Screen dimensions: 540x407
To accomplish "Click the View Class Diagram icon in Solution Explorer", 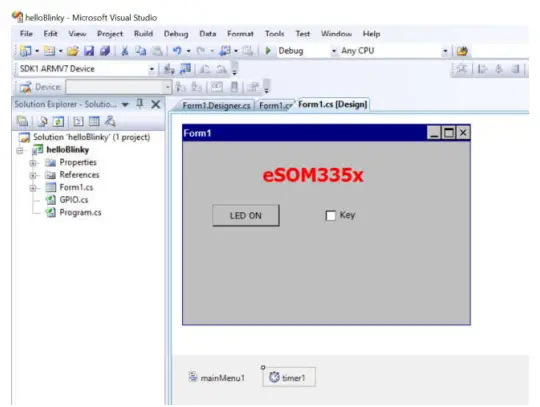I will tap(110, 121).
